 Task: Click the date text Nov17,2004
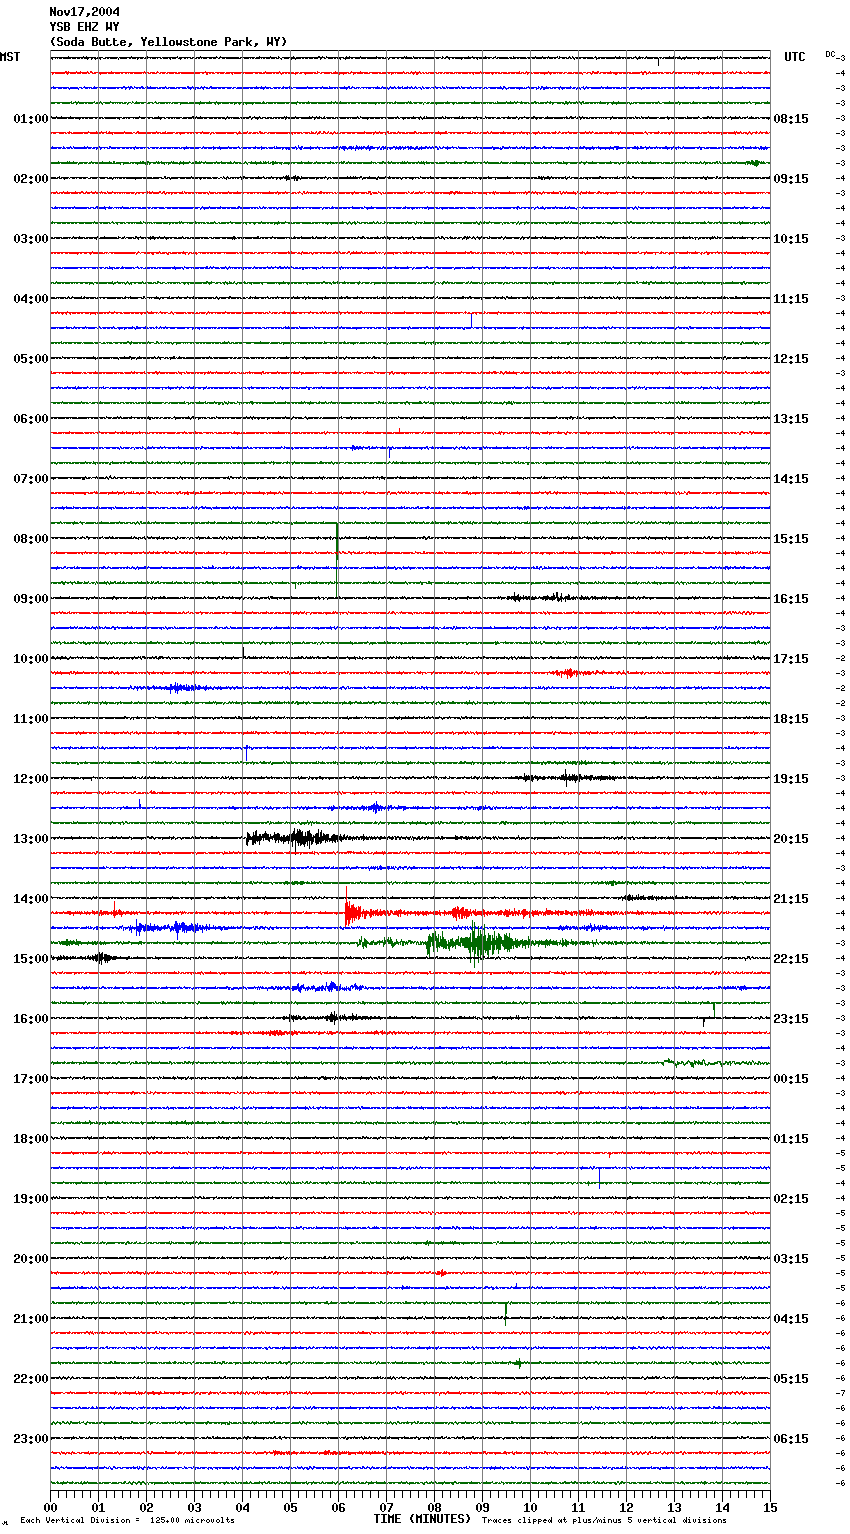[84, 12]
